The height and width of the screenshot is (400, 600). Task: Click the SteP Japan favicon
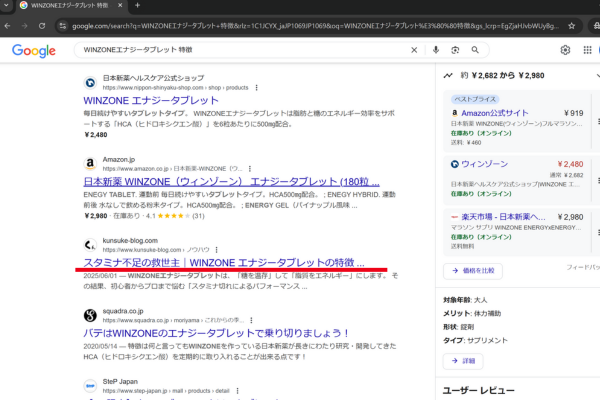click(x=90, y=386)
